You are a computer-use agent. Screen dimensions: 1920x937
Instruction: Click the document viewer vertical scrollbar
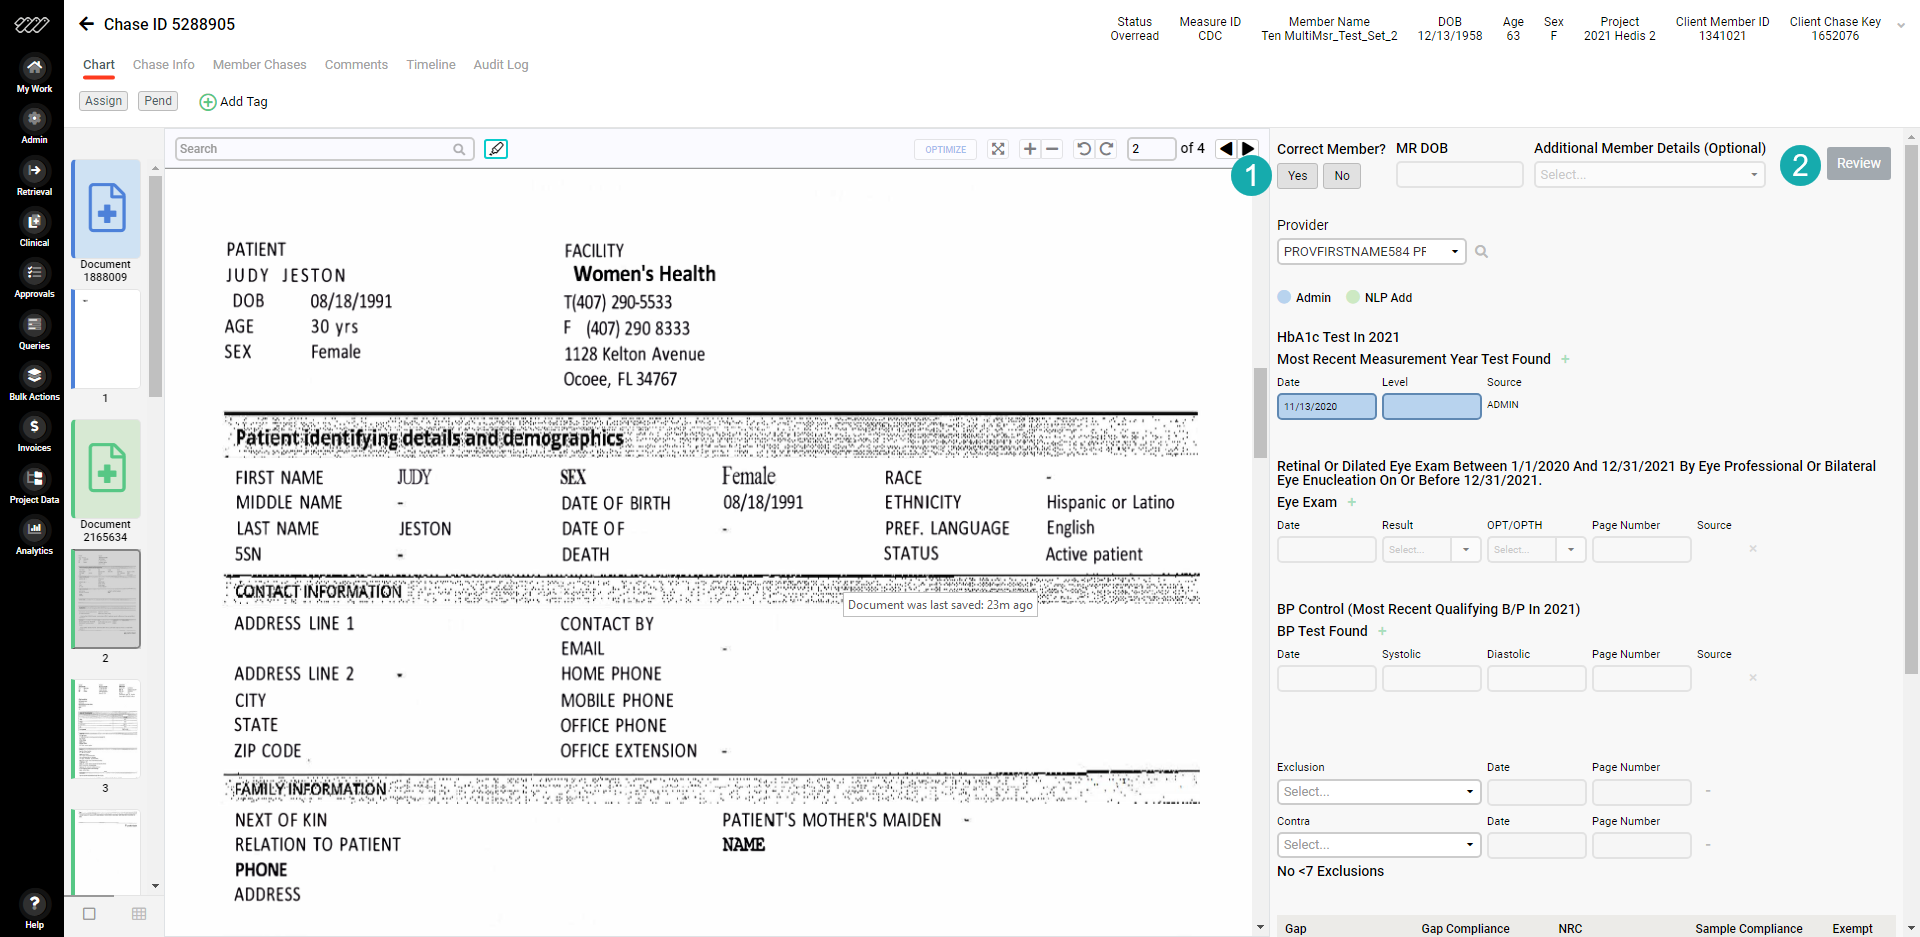(1261, 412)
